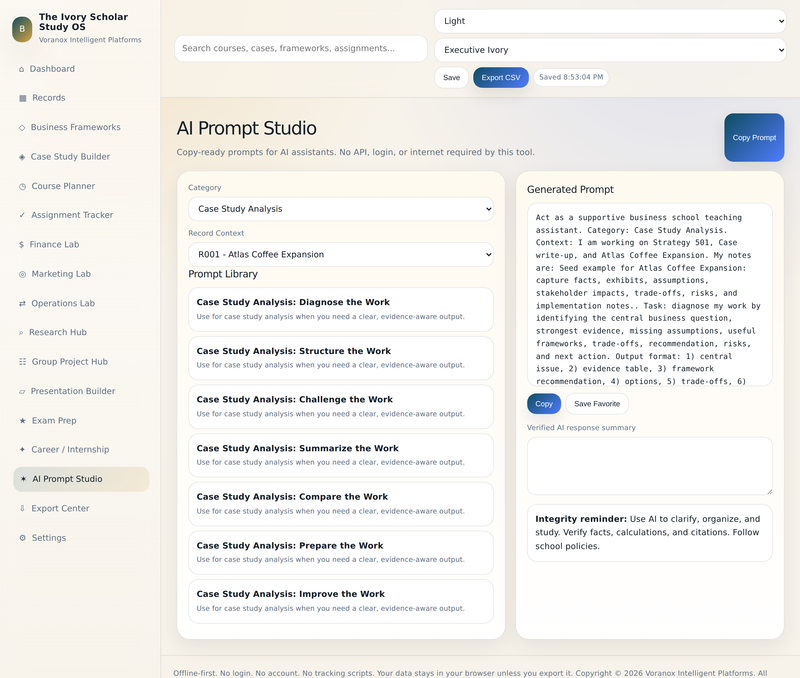Click the Business Frameworks diamond icon
This screenshot has width=800, height=678.
(22, 128)
